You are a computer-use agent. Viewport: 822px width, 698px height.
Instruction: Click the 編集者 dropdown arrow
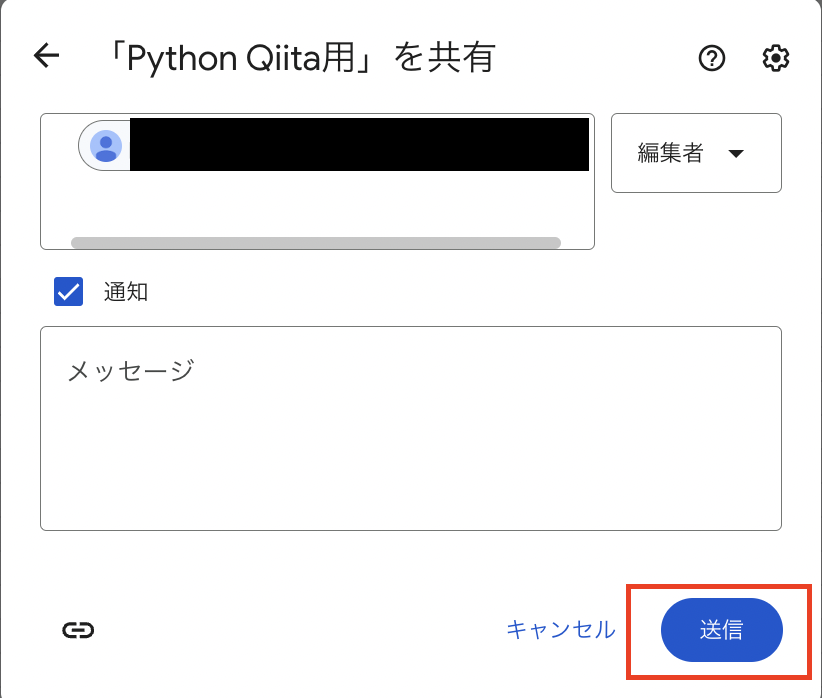737,153
